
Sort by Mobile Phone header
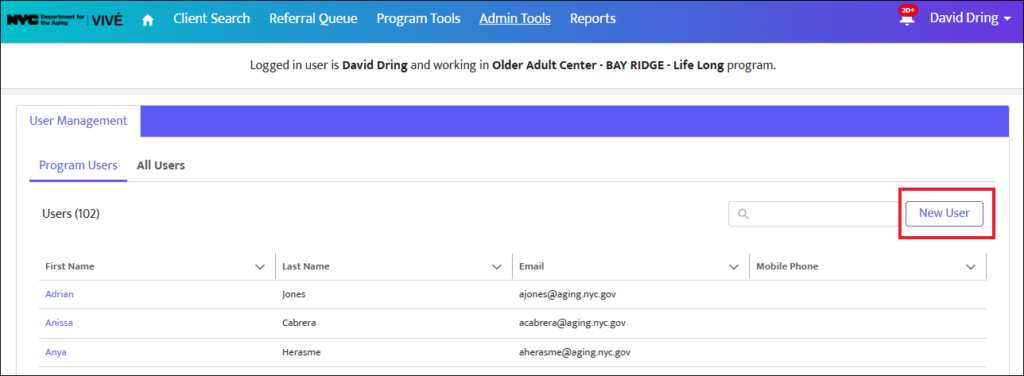click(x=787, y=266)
